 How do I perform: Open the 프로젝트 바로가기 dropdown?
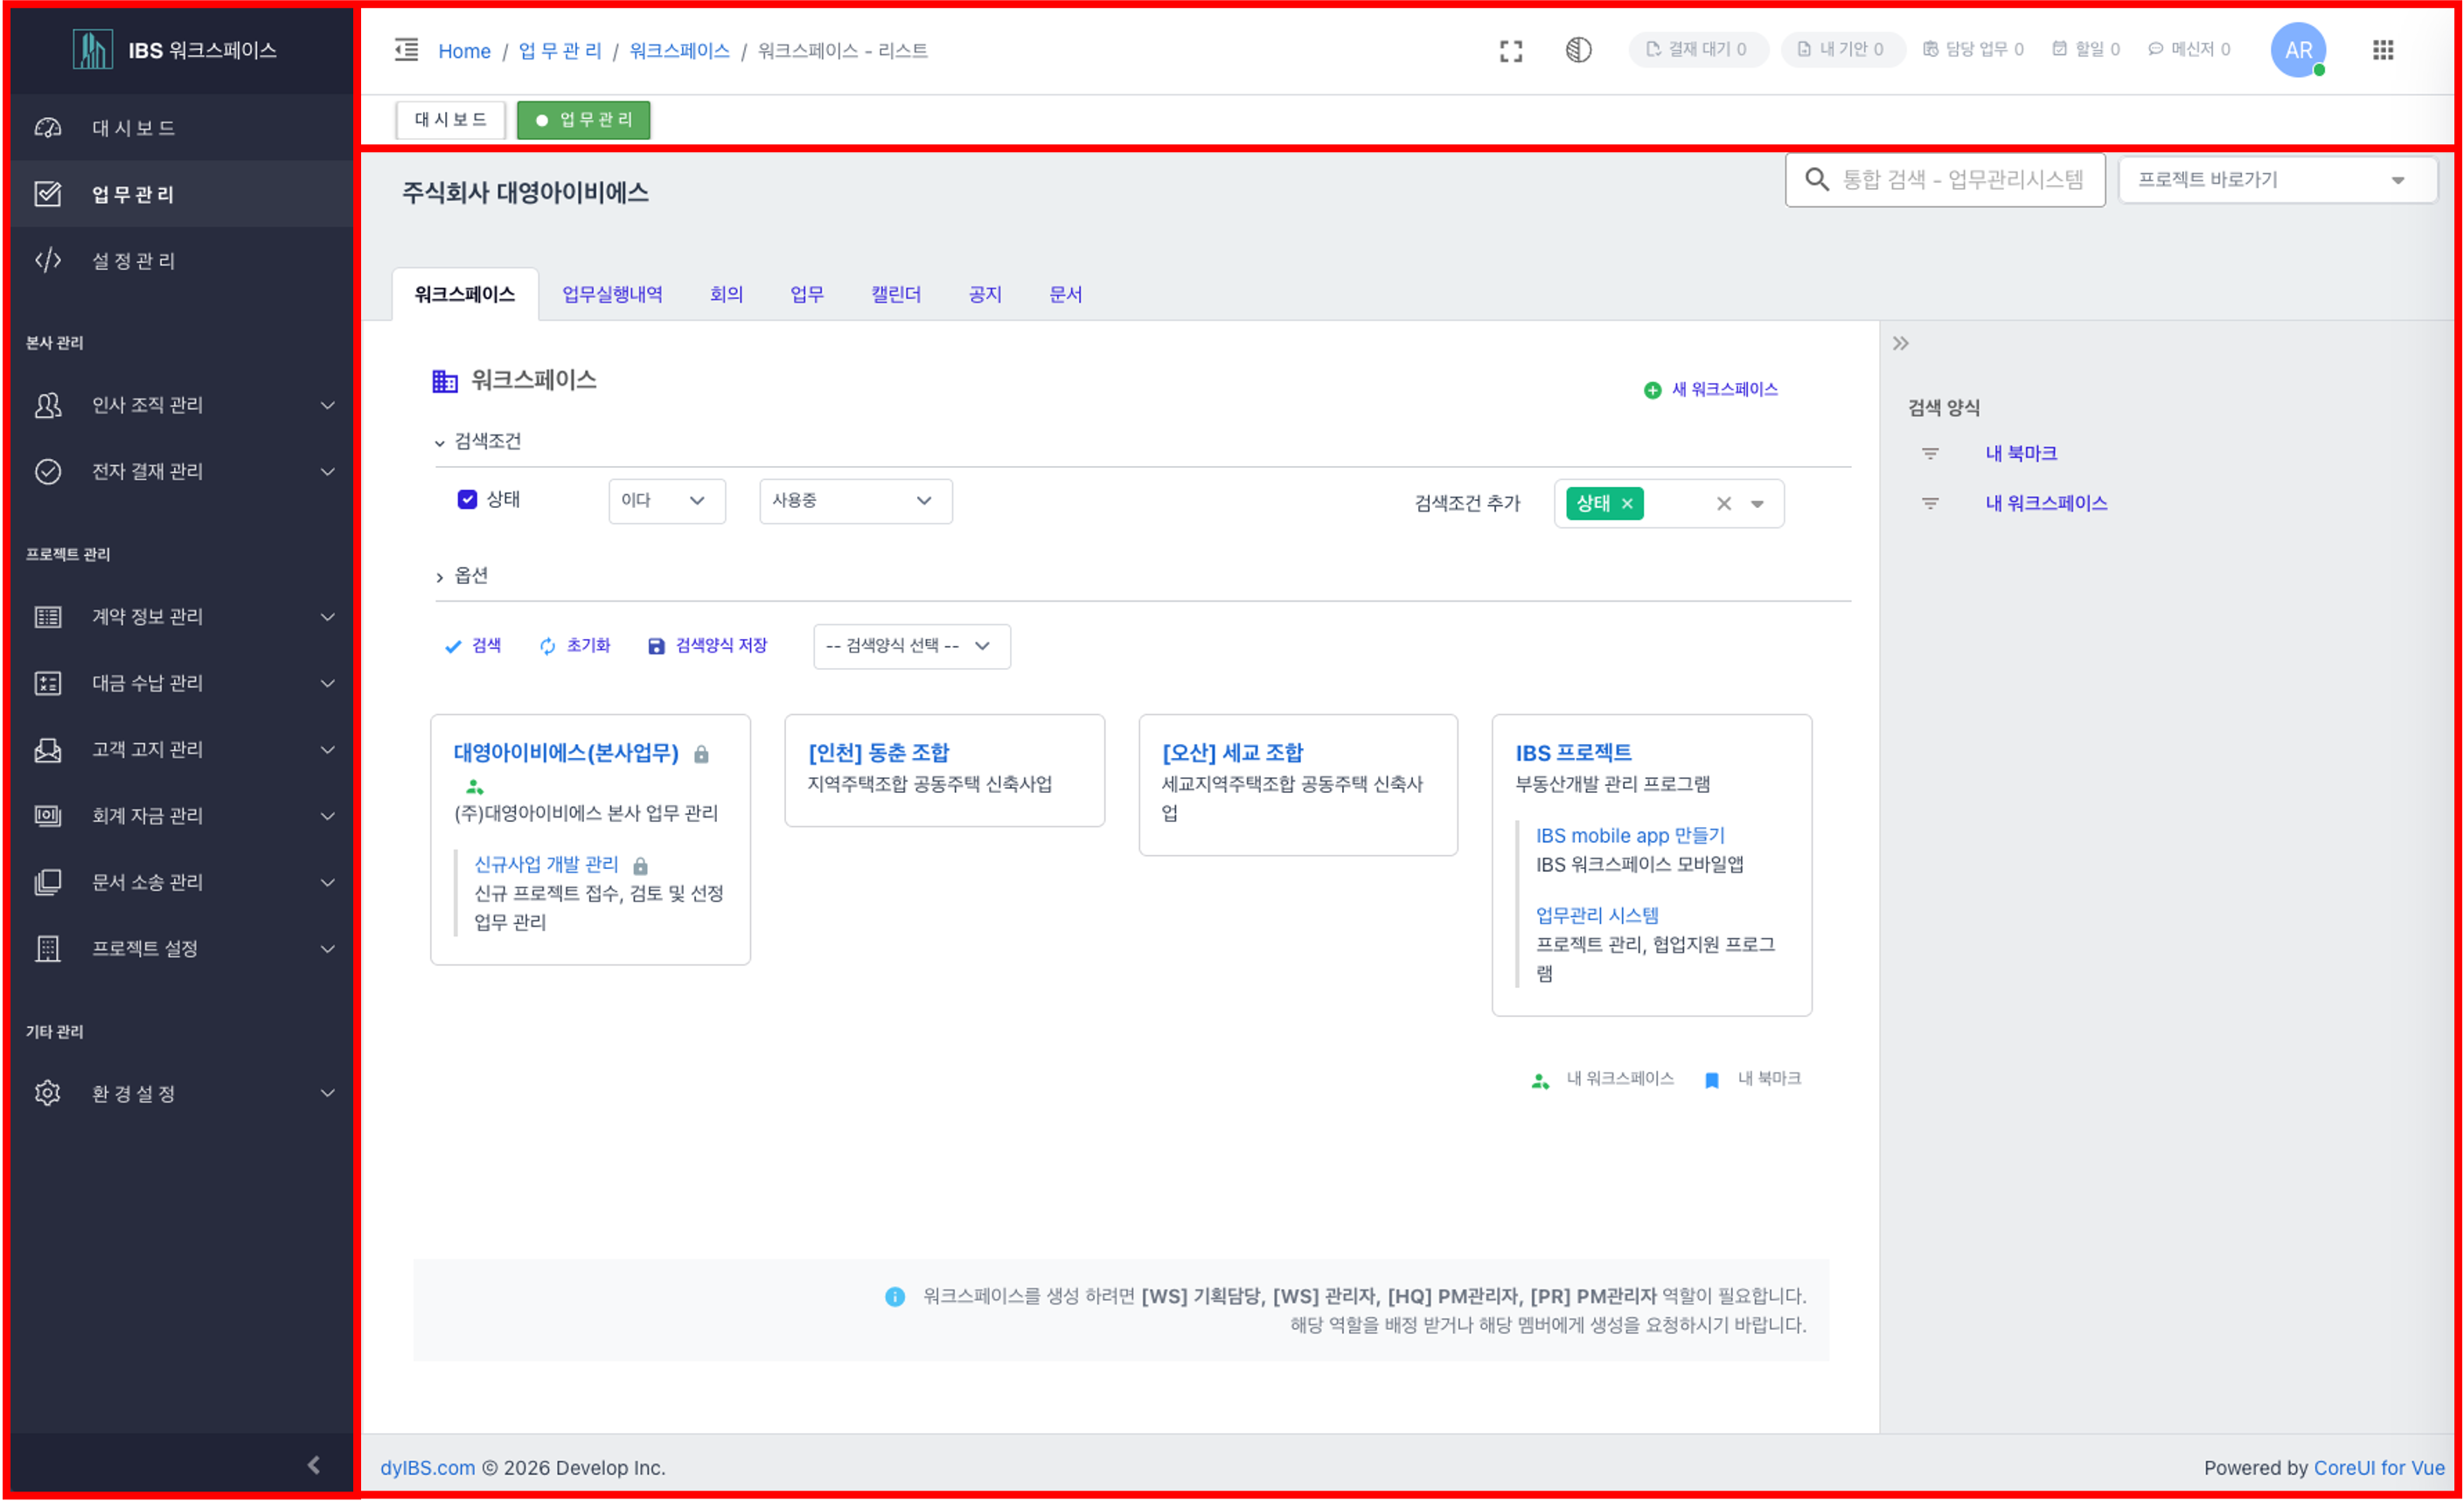[x=2277, y=180]
